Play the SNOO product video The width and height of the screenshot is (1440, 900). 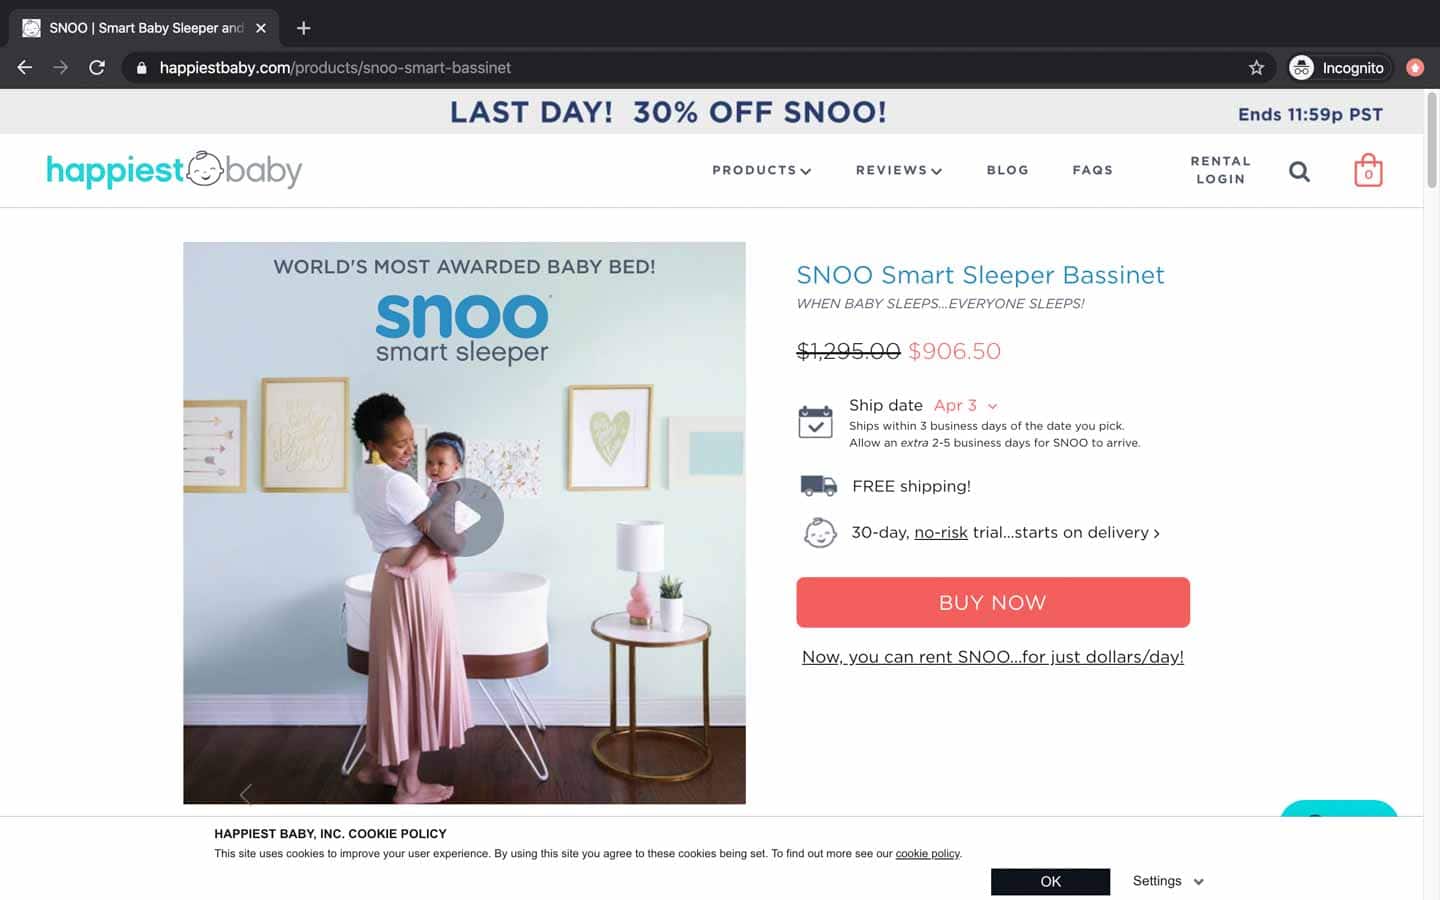464,517
